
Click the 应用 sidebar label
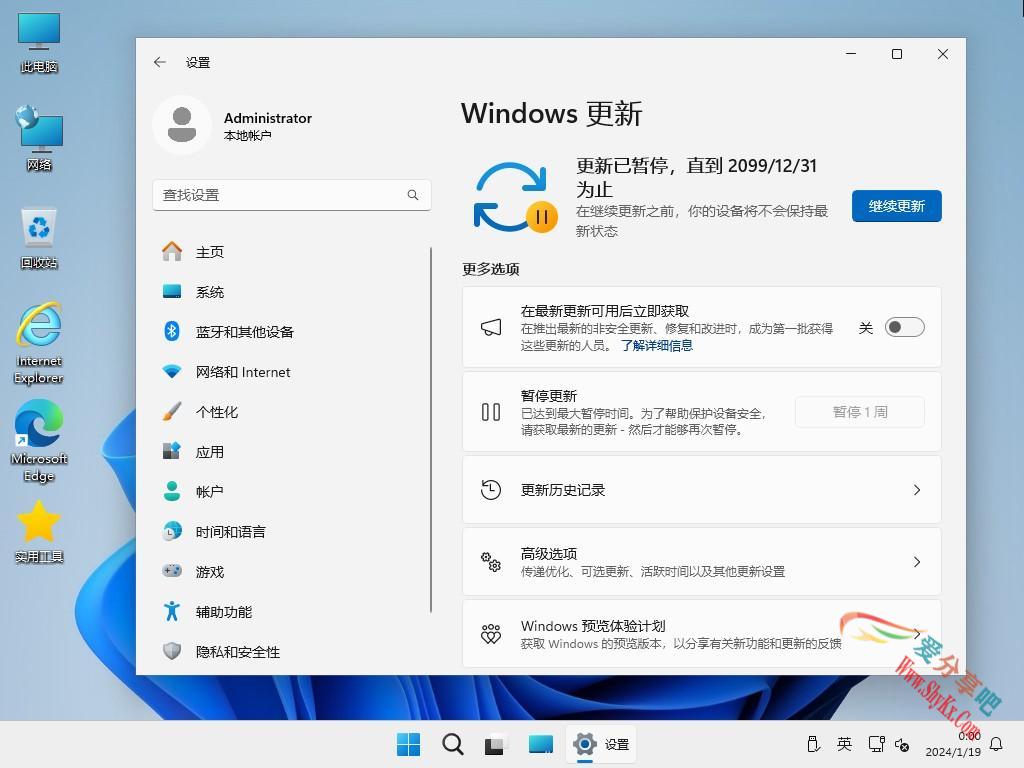click(210, 451)
